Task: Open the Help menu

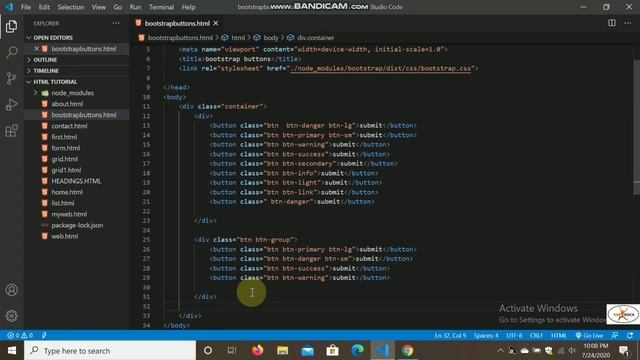Action: 188,7
